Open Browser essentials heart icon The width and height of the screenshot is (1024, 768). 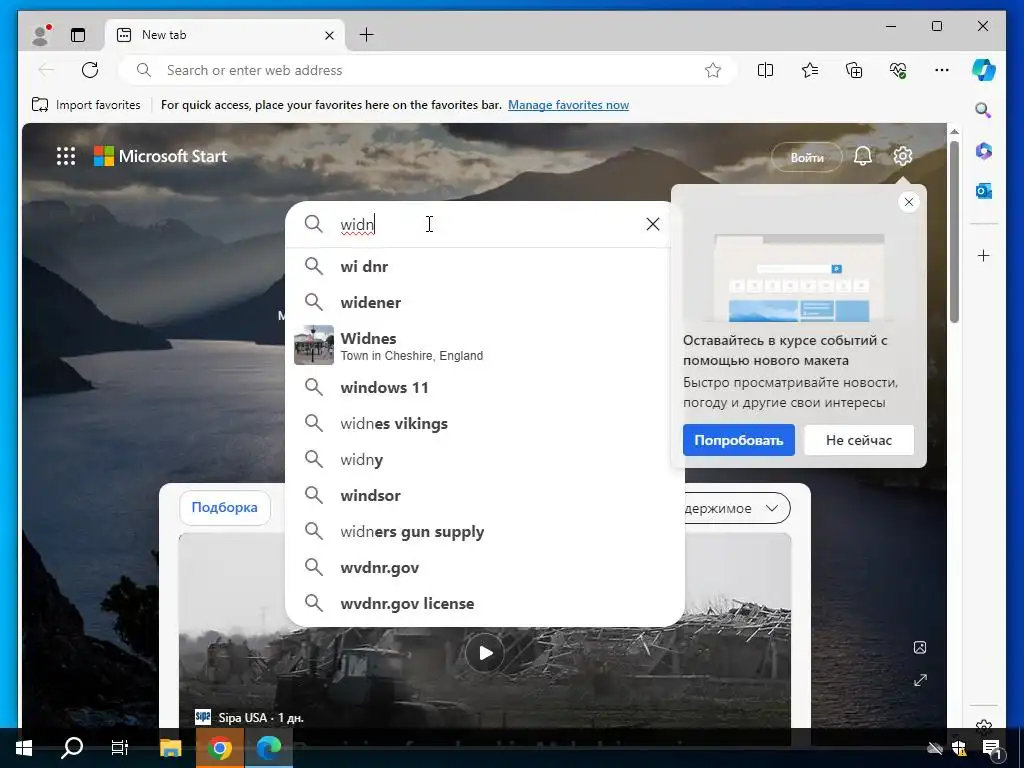pyautogui.click(x=899, y=70)
